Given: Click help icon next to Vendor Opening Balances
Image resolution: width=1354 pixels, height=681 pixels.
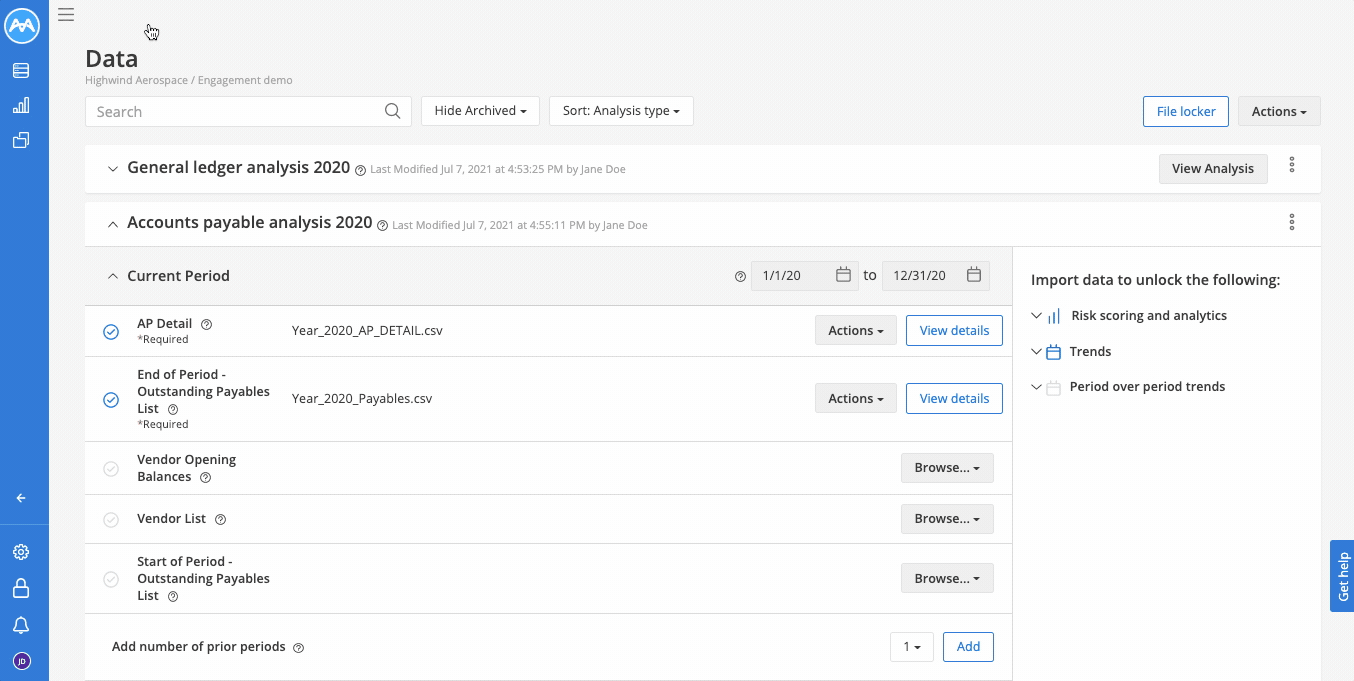Looking at the screenshot, I should coord(205,478).
